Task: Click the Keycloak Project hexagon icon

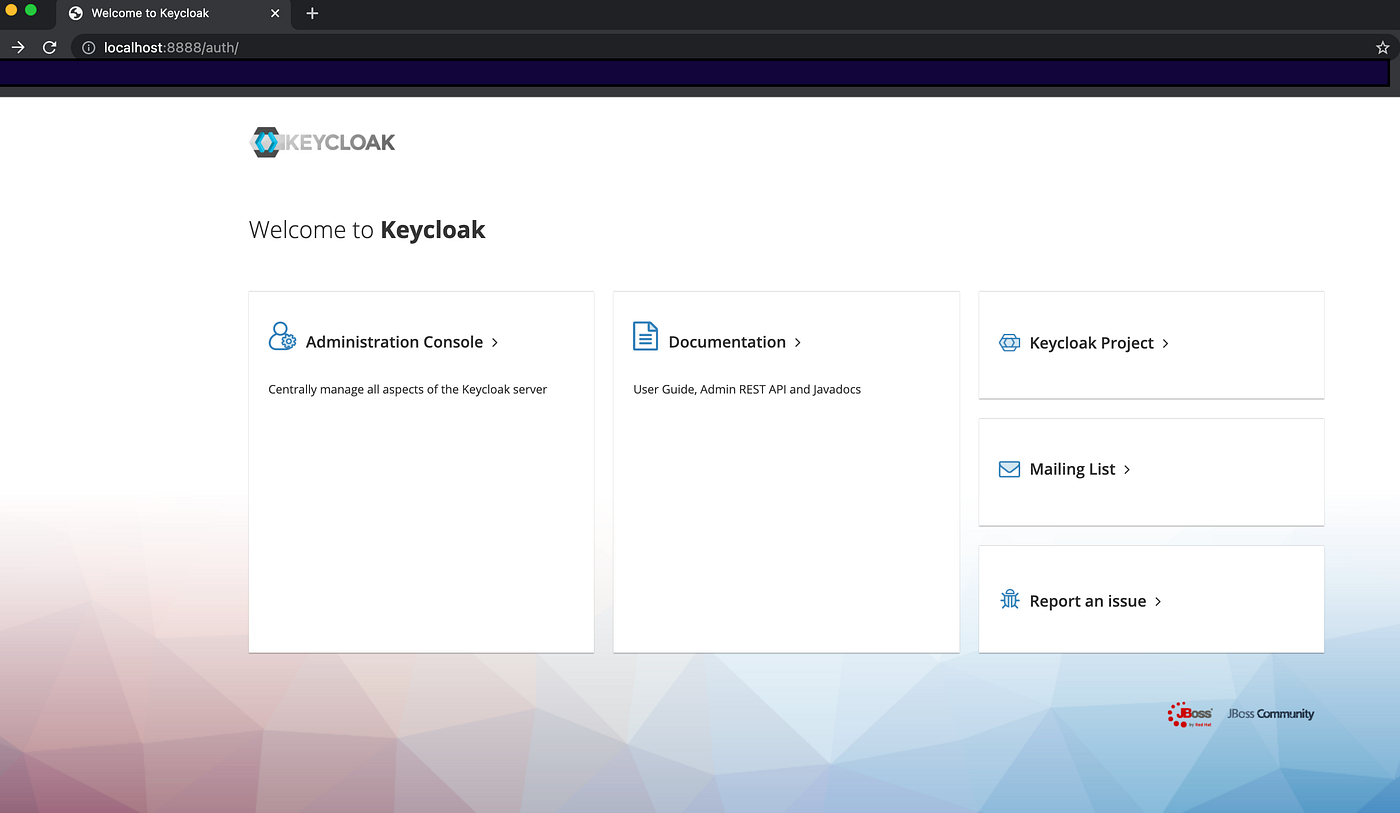Action: point(1009,342)
